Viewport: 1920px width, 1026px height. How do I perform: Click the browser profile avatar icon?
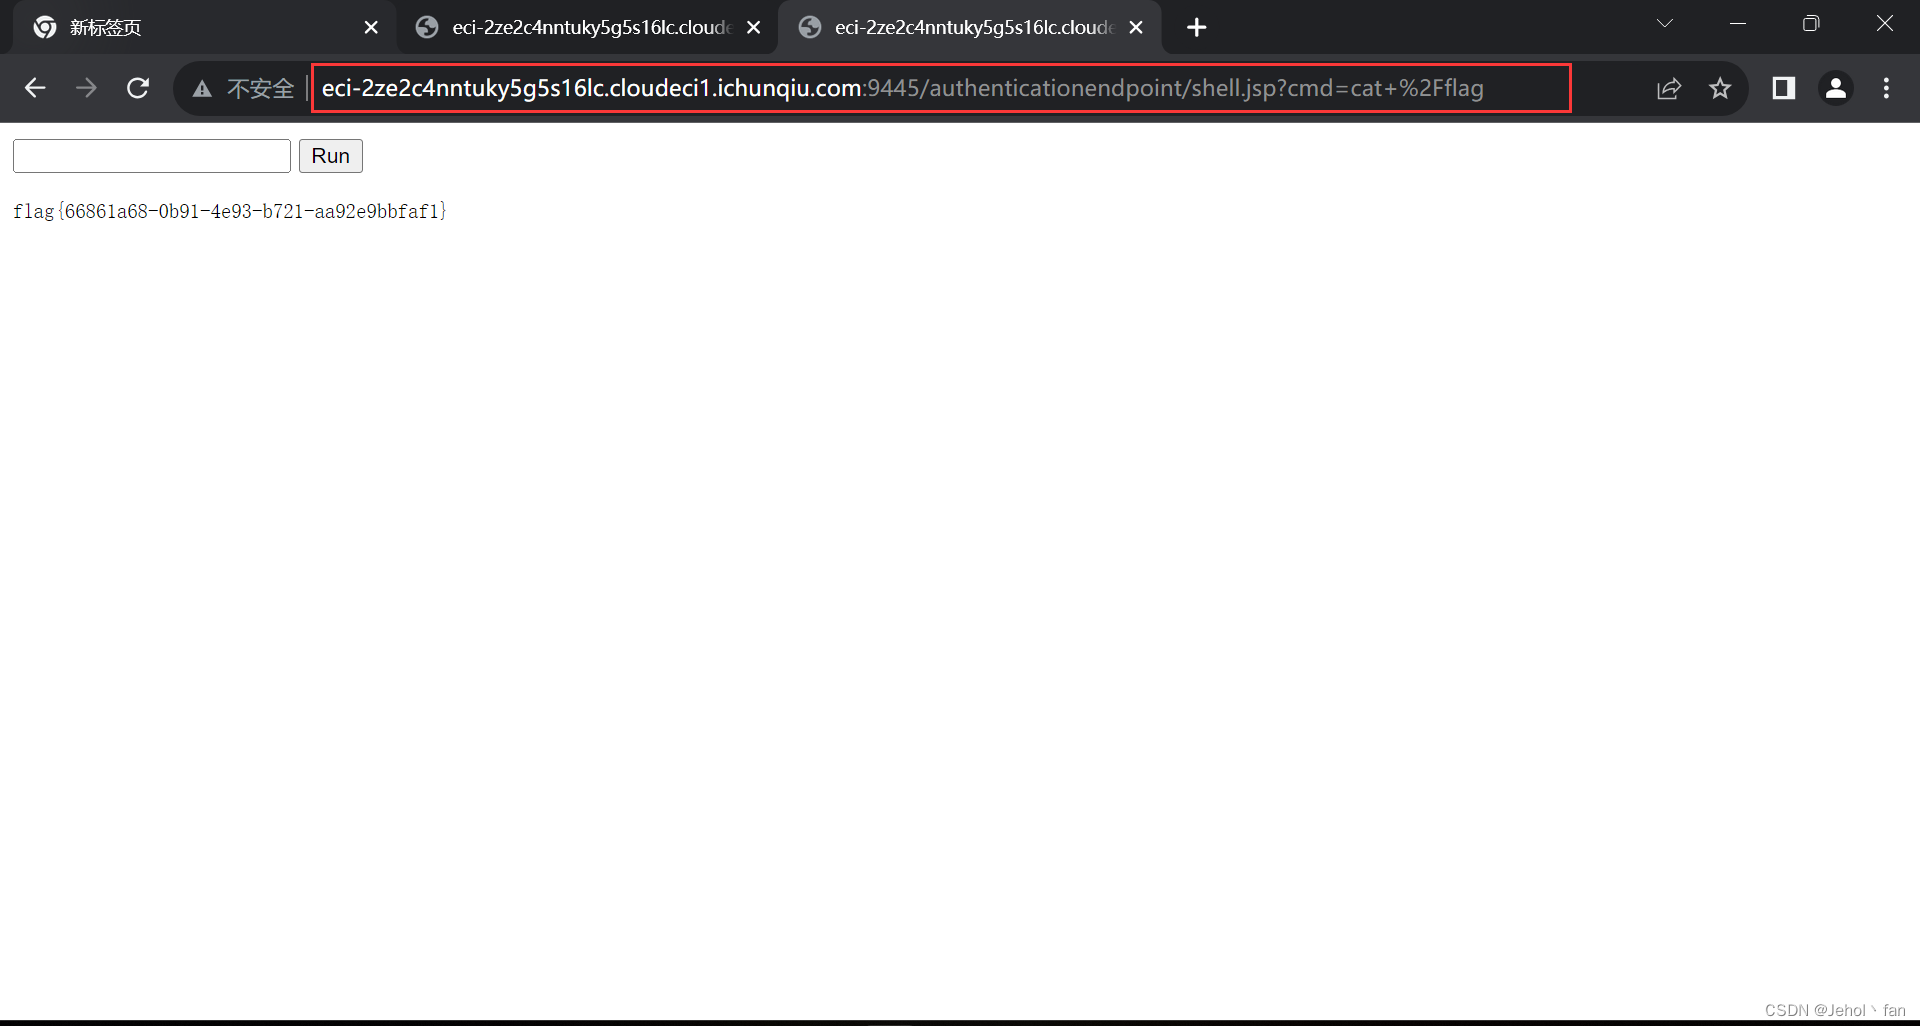click(x=1836, y=88)
